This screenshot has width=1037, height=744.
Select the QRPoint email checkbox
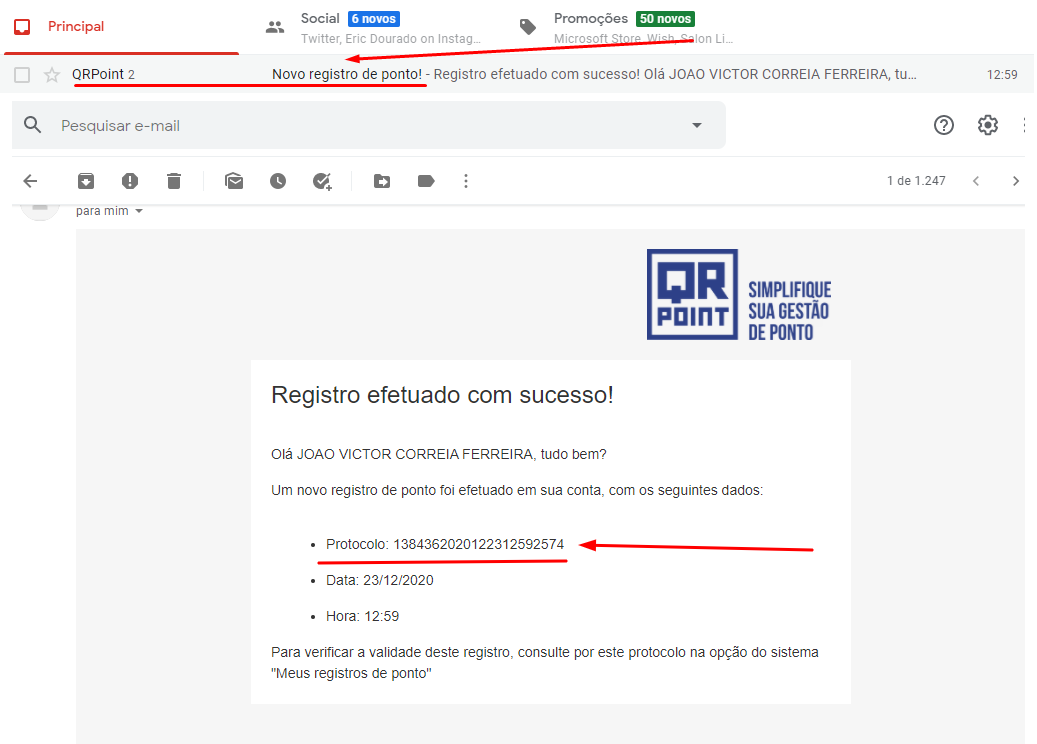[x=22, y=75]
